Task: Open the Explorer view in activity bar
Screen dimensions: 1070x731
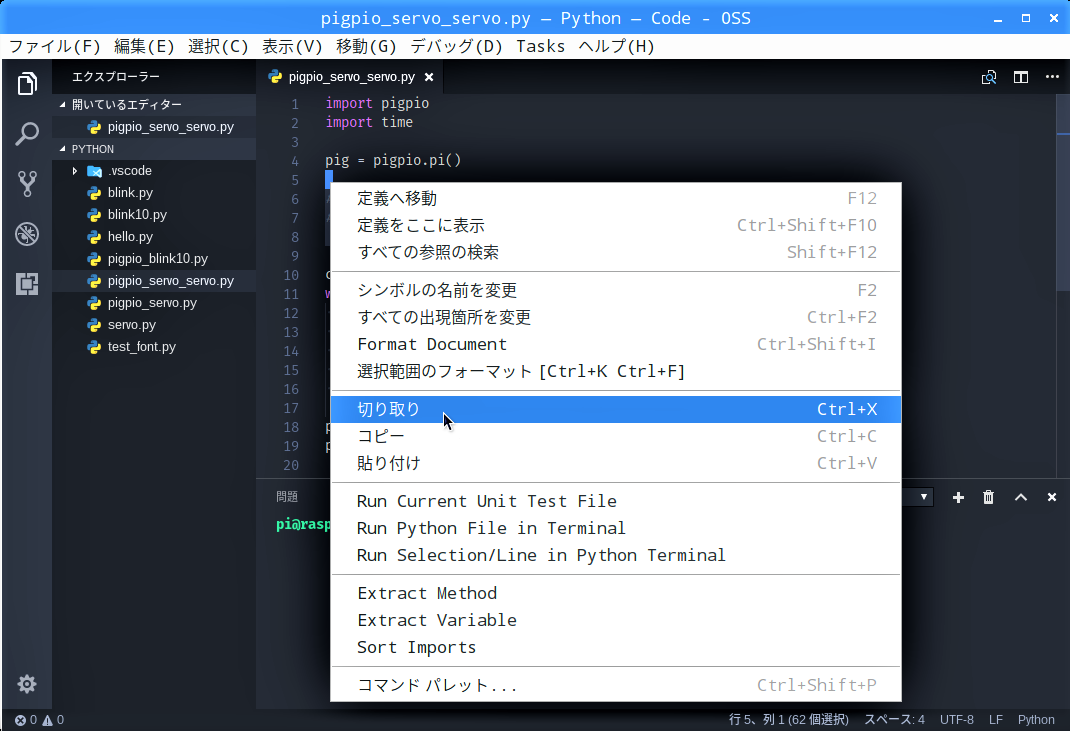Action: [x=27, y=84]
